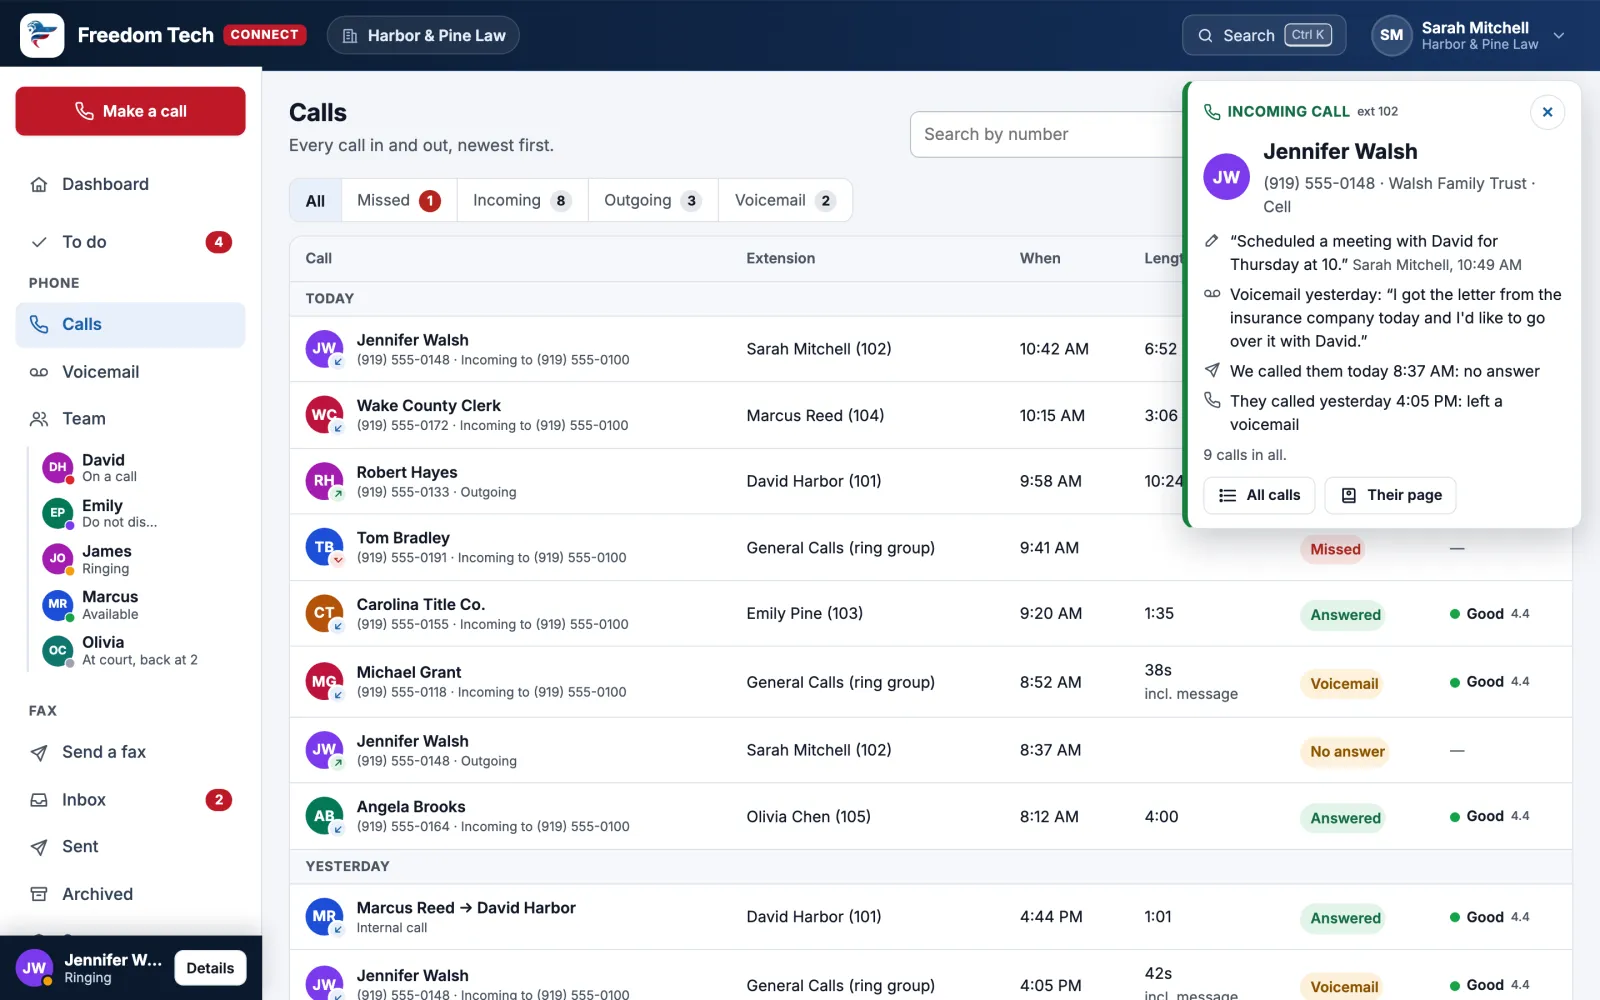The height and width of the screenshot is (1000, 1600).
Task: Expand the Sarah Mitchell account menu
Action: click(x=1468, y=35)
